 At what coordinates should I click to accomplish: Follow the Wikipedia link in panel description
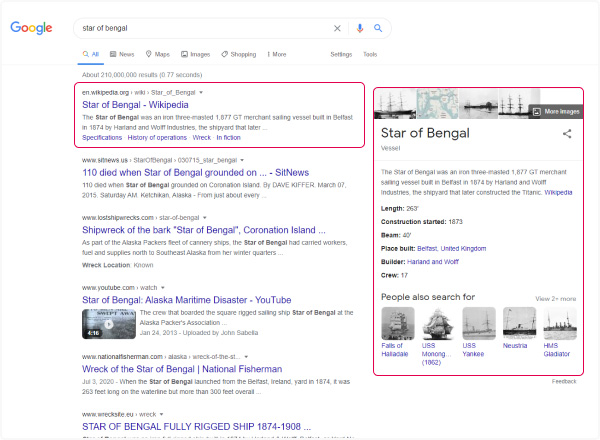(558, 192)
